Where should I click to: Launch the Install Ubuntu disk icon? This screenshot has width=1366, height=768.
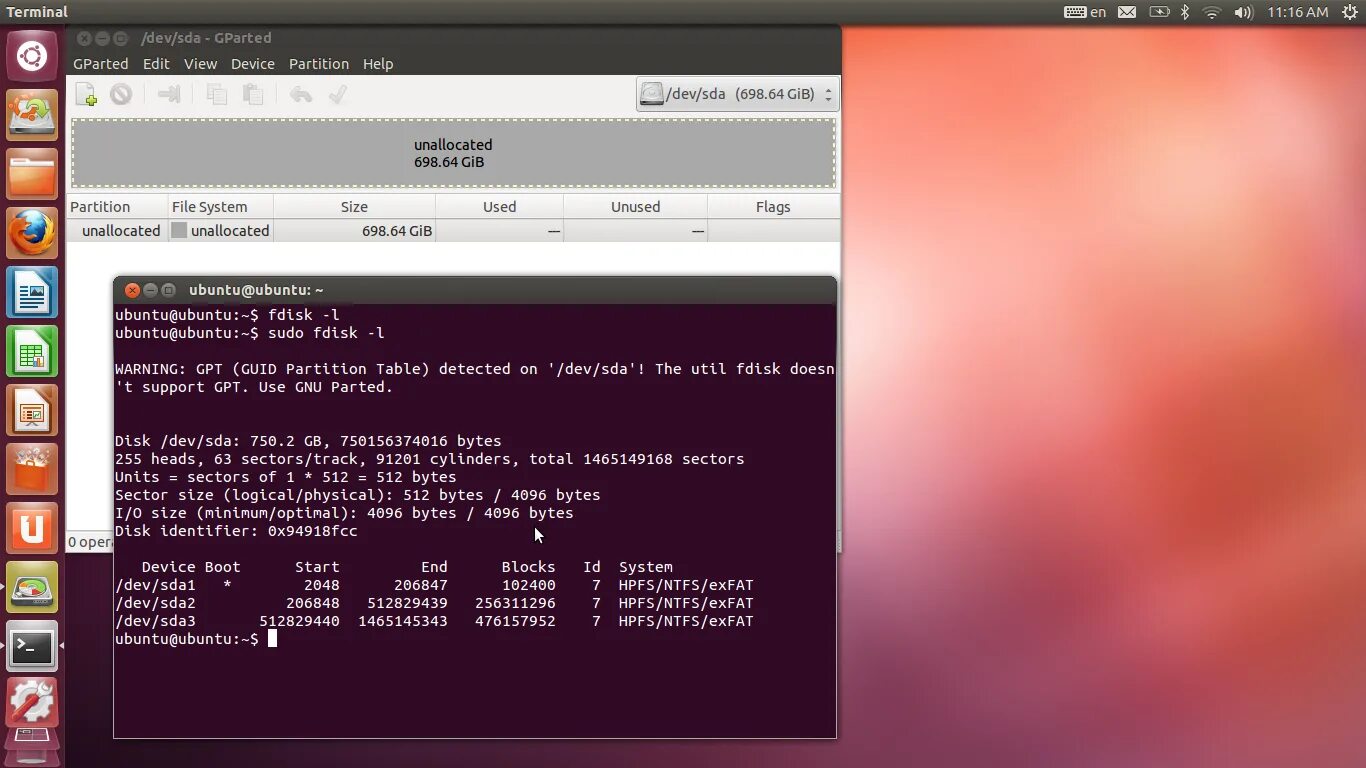[x=32, y=115]
